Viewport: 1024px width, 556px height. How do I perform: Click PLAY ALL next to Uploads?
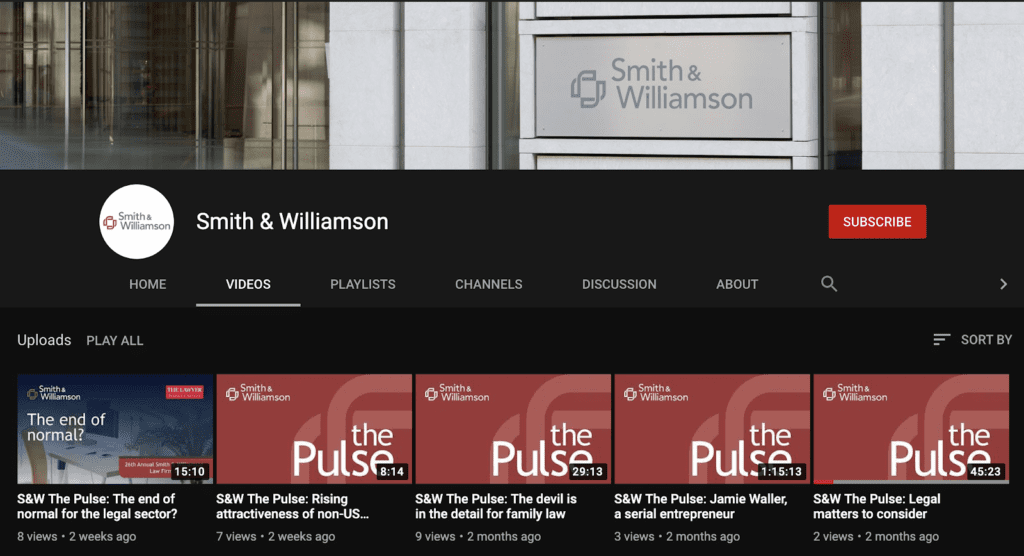click(114, 340)
